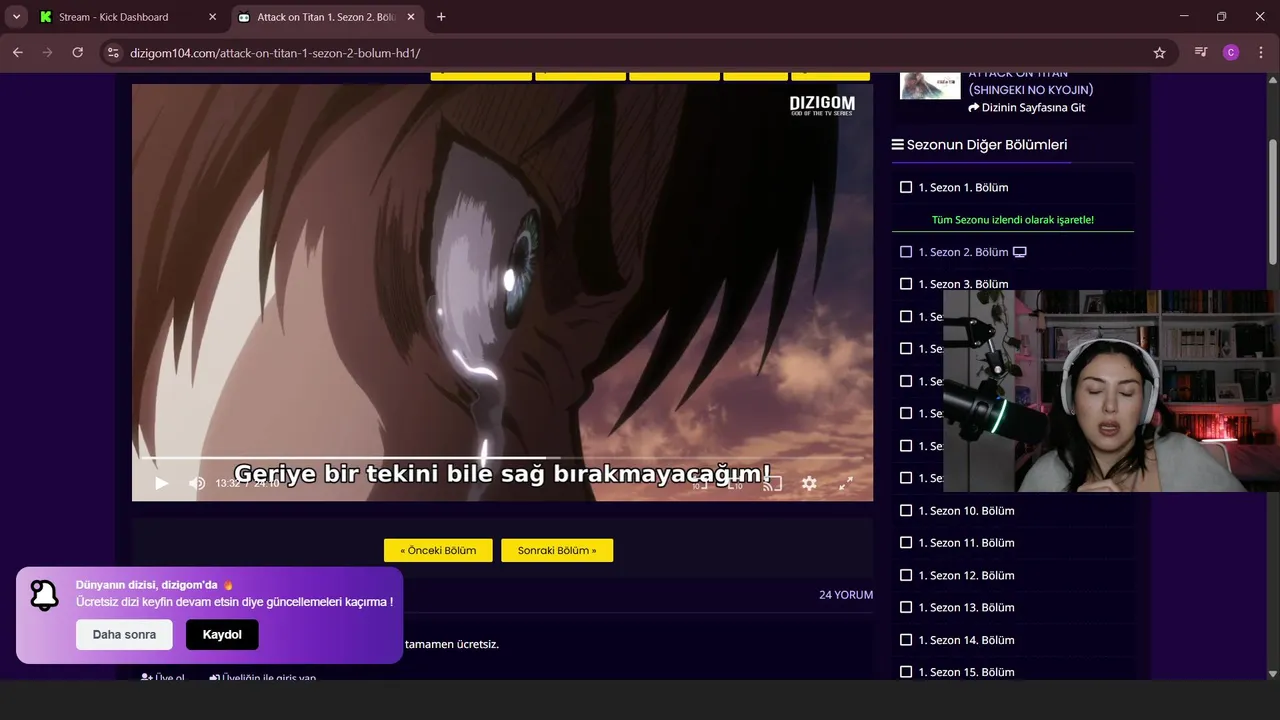Tick the checkbox for 1. Sezon 3. Bölüm

click(x=906, y=284)
